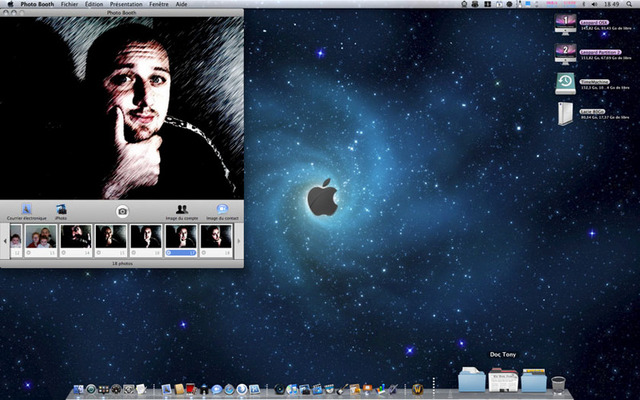Open Spotlight search in the menu bar
This screenshot has width=640, height=400.
pos(629,4)
